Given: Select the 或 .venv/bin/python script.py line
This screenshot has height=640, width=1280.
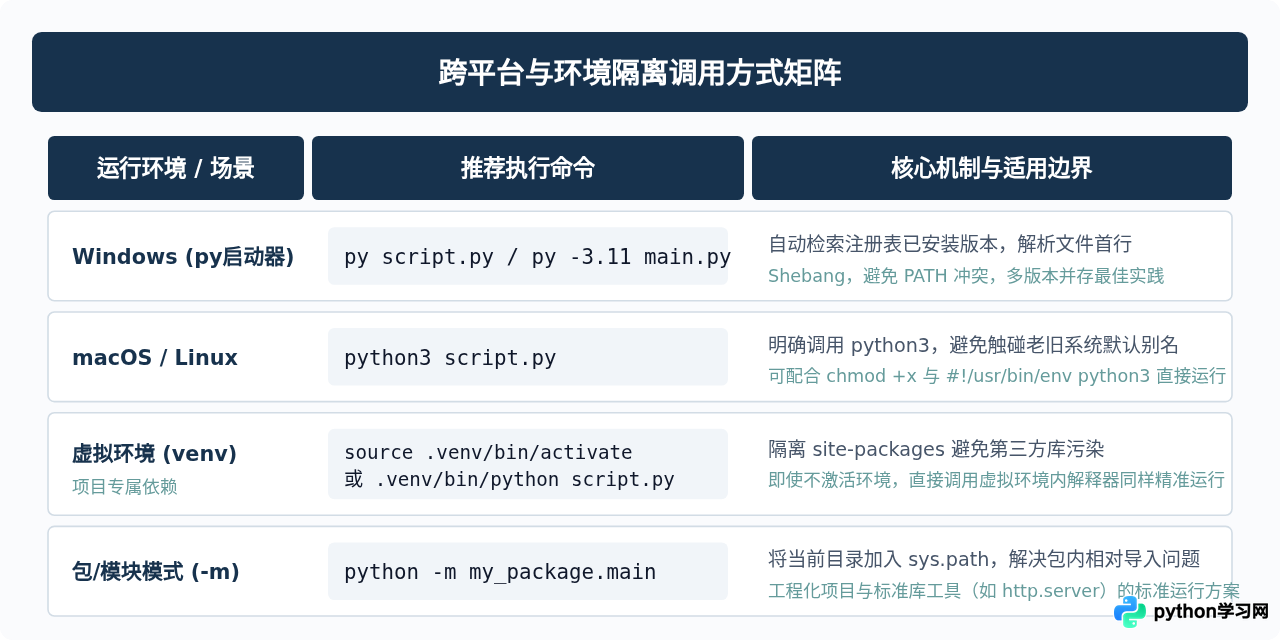Looking at the screenshot, I should (509, 479).
